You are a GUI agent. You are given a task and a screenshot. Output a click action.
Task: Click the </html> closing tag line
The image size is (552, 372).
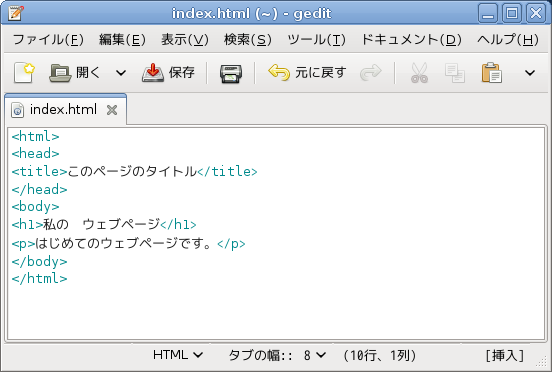[39, 279]
